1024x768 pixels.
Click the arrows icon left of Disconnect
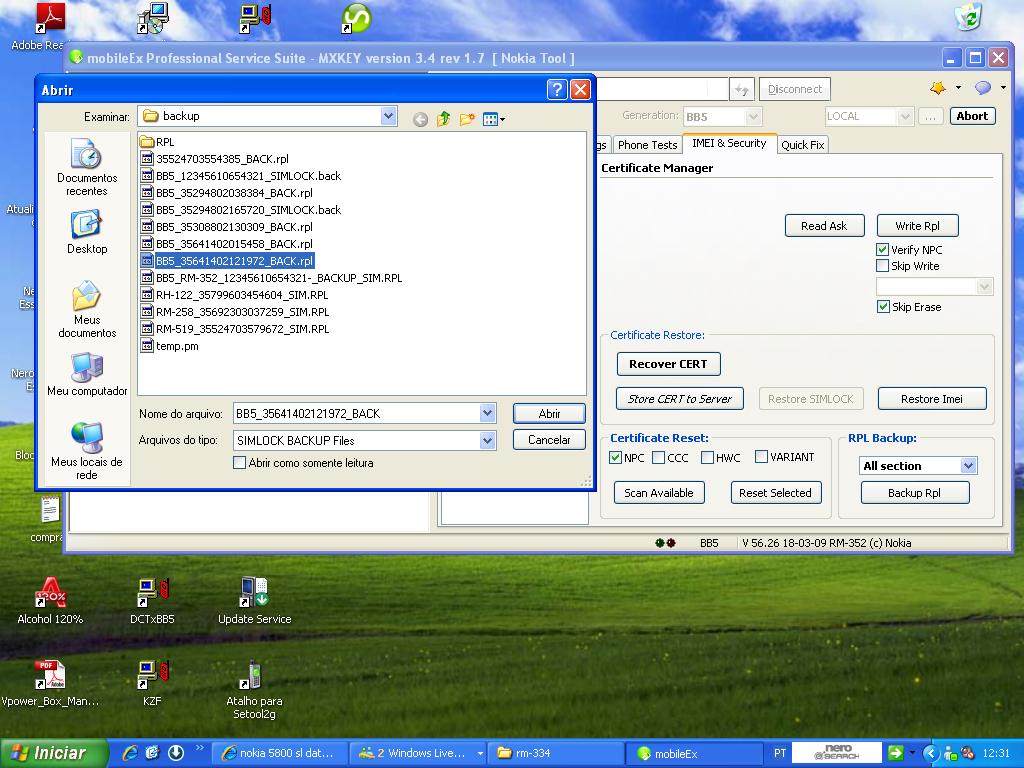click(741, 89)
